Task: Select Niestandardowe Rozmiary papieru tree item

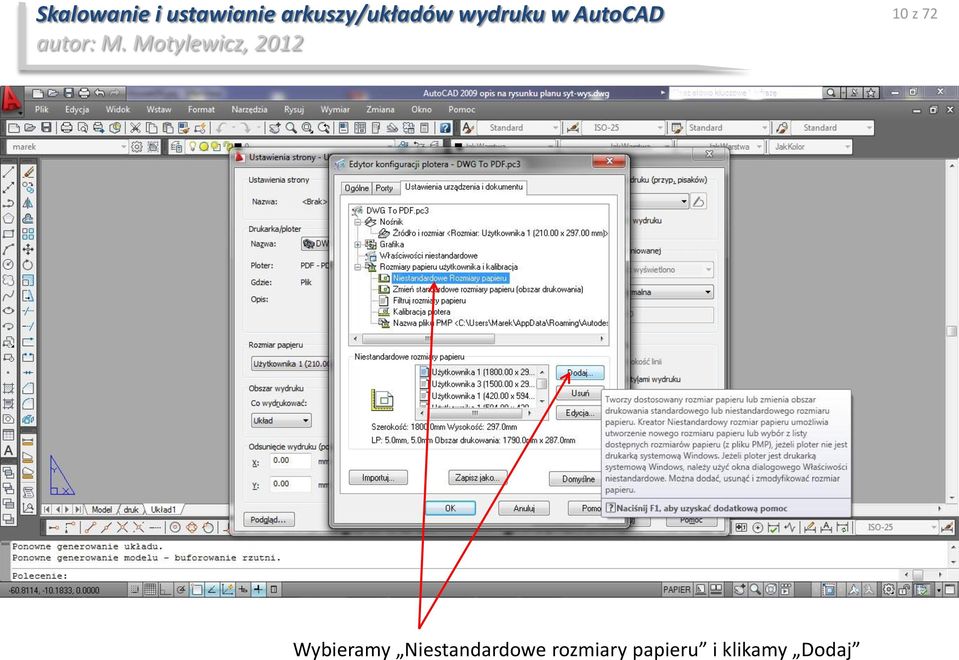Action: click(450, 278)
